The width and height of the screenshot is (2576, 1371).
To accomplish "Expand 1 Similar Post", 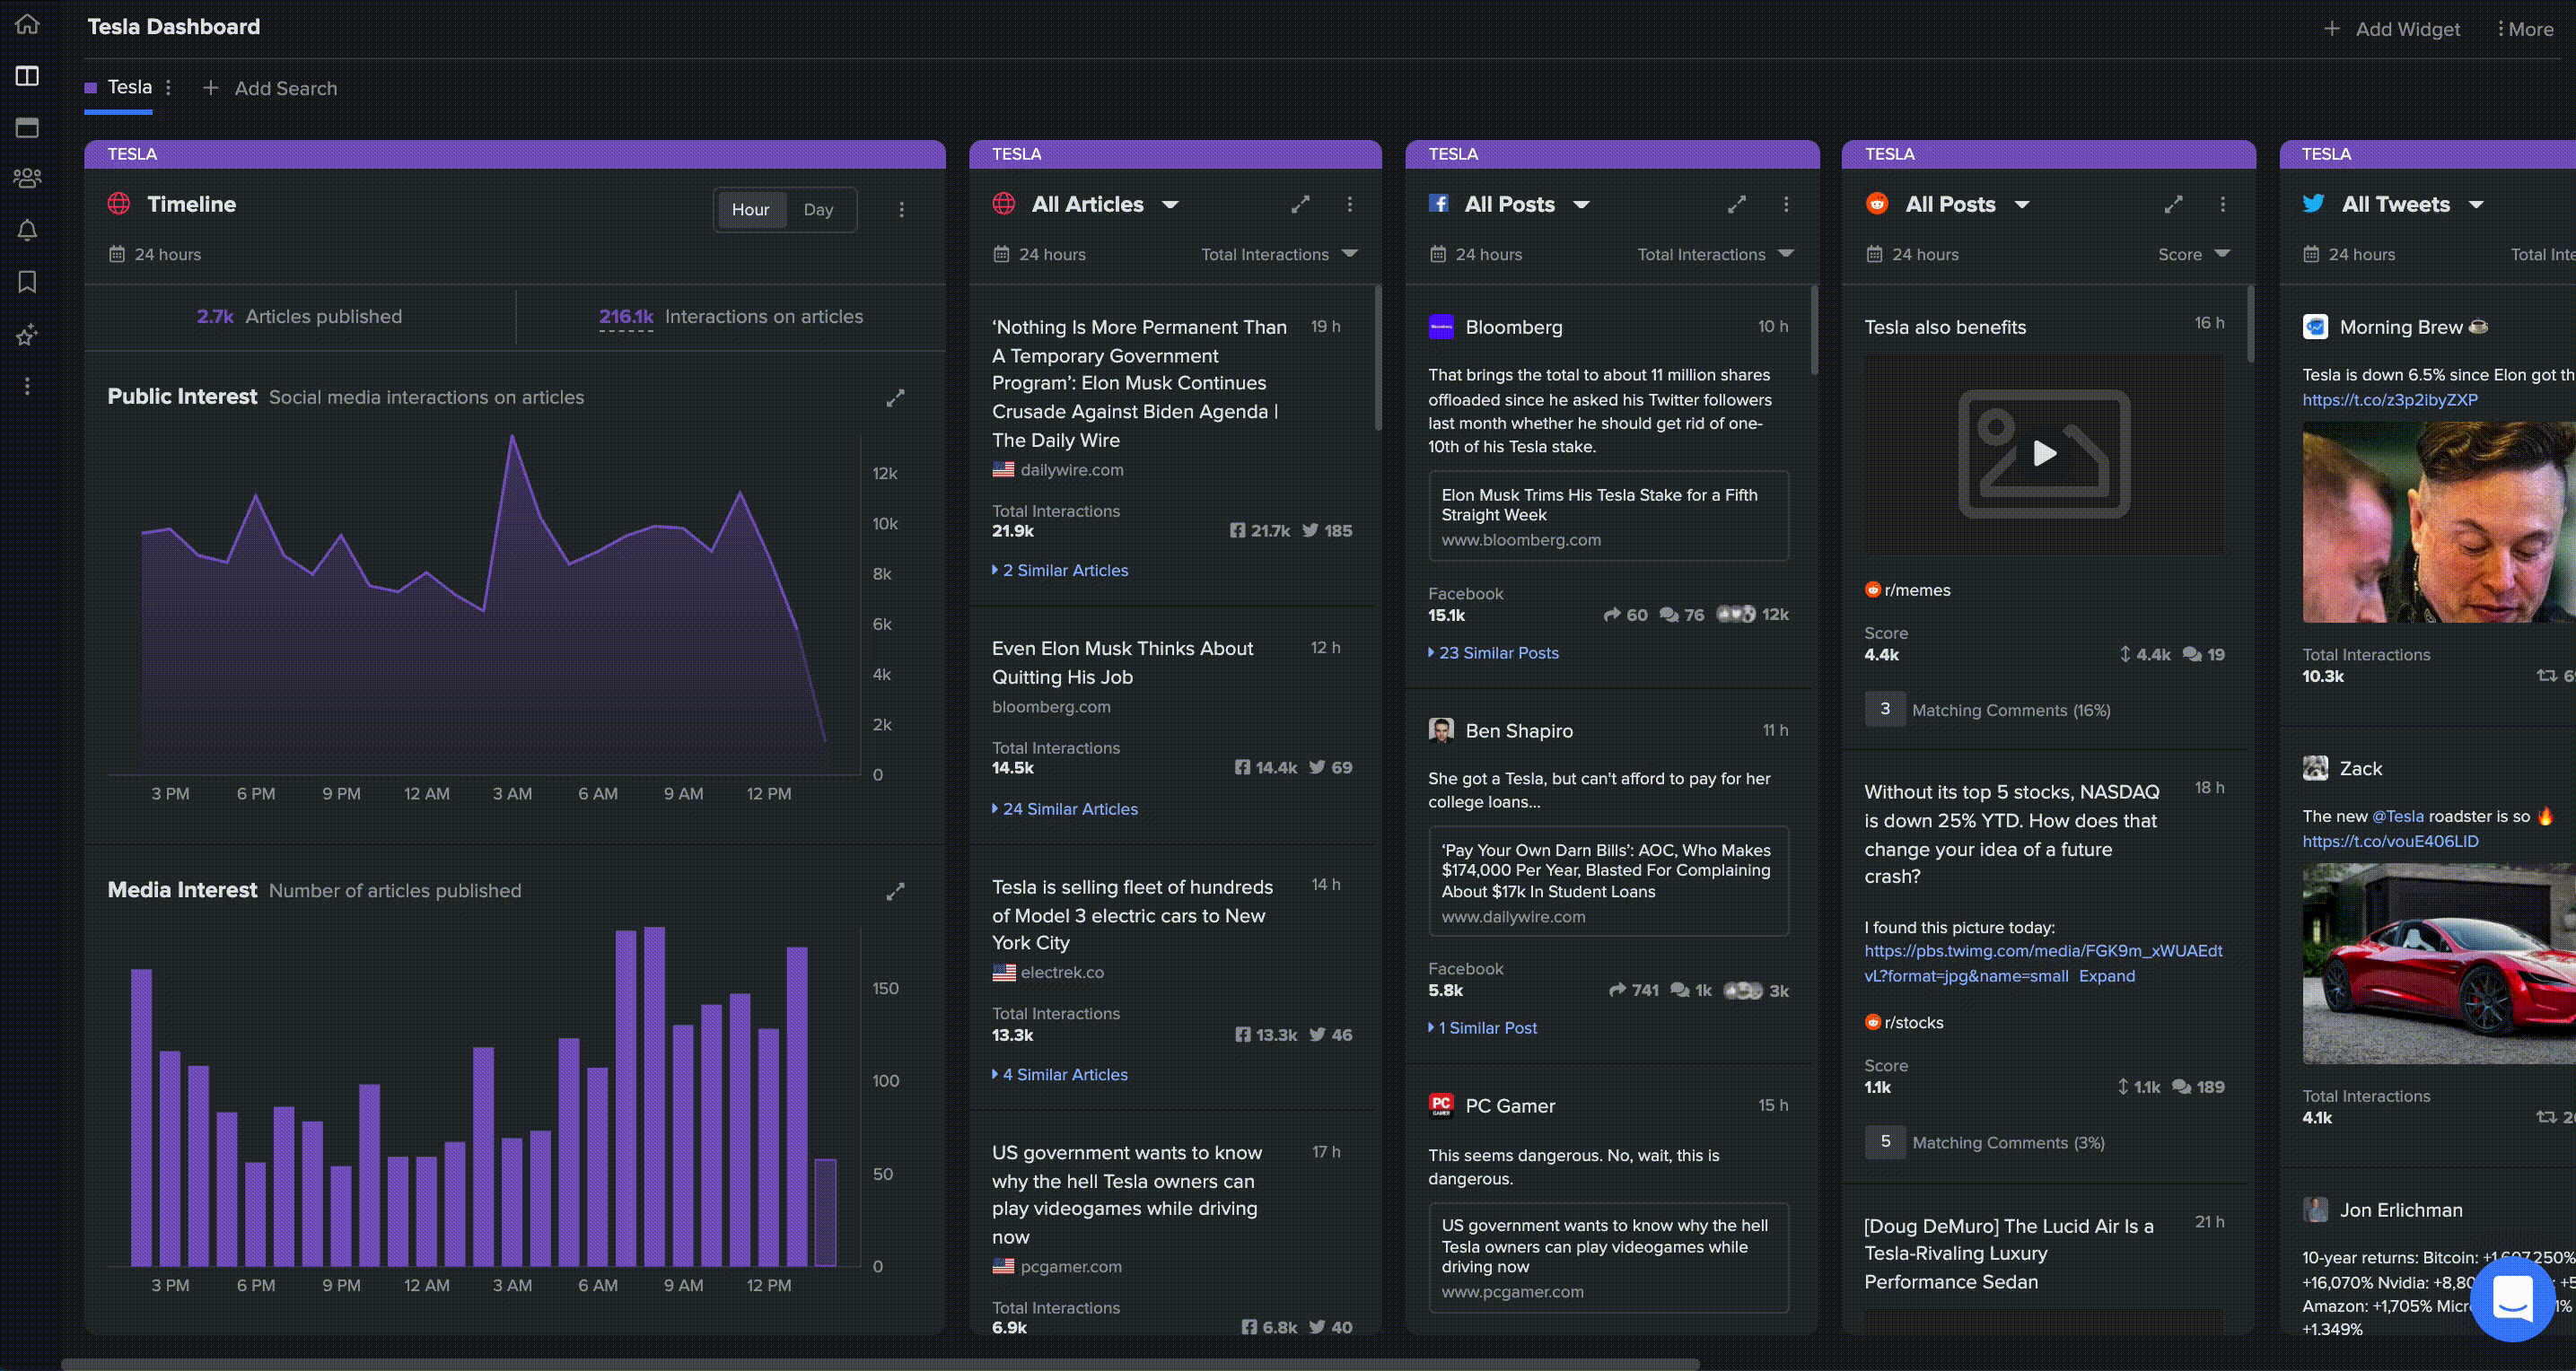I will [1483, 1028].
